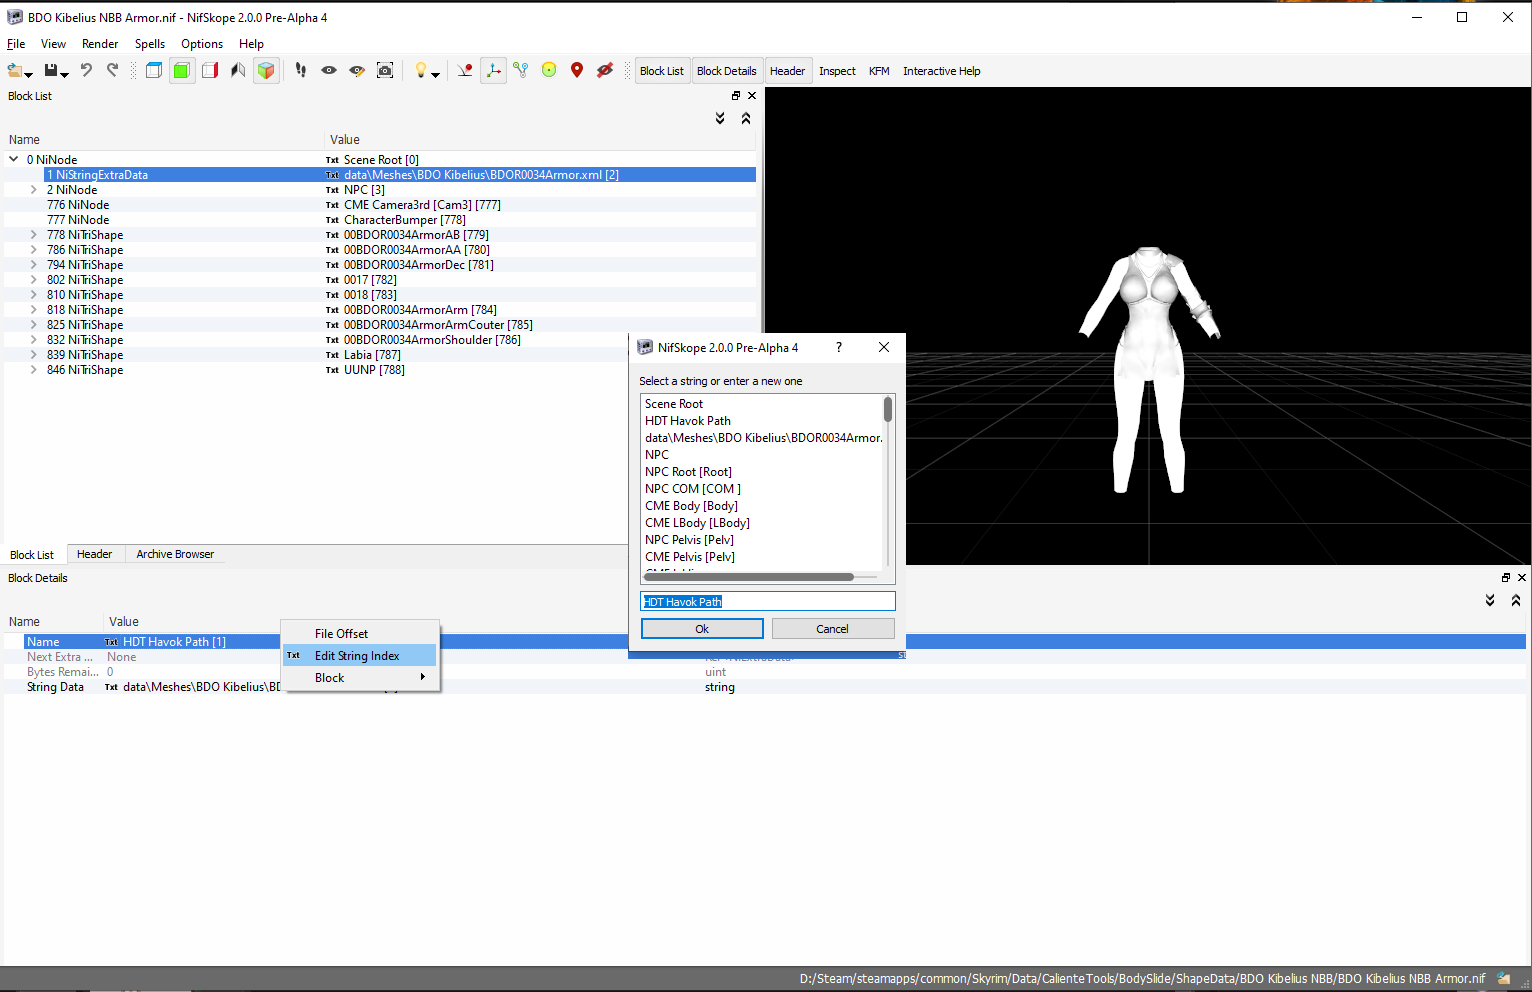The image size is (1532, 992).
Task: Select the 776 NiNode row
Action: 380,204
